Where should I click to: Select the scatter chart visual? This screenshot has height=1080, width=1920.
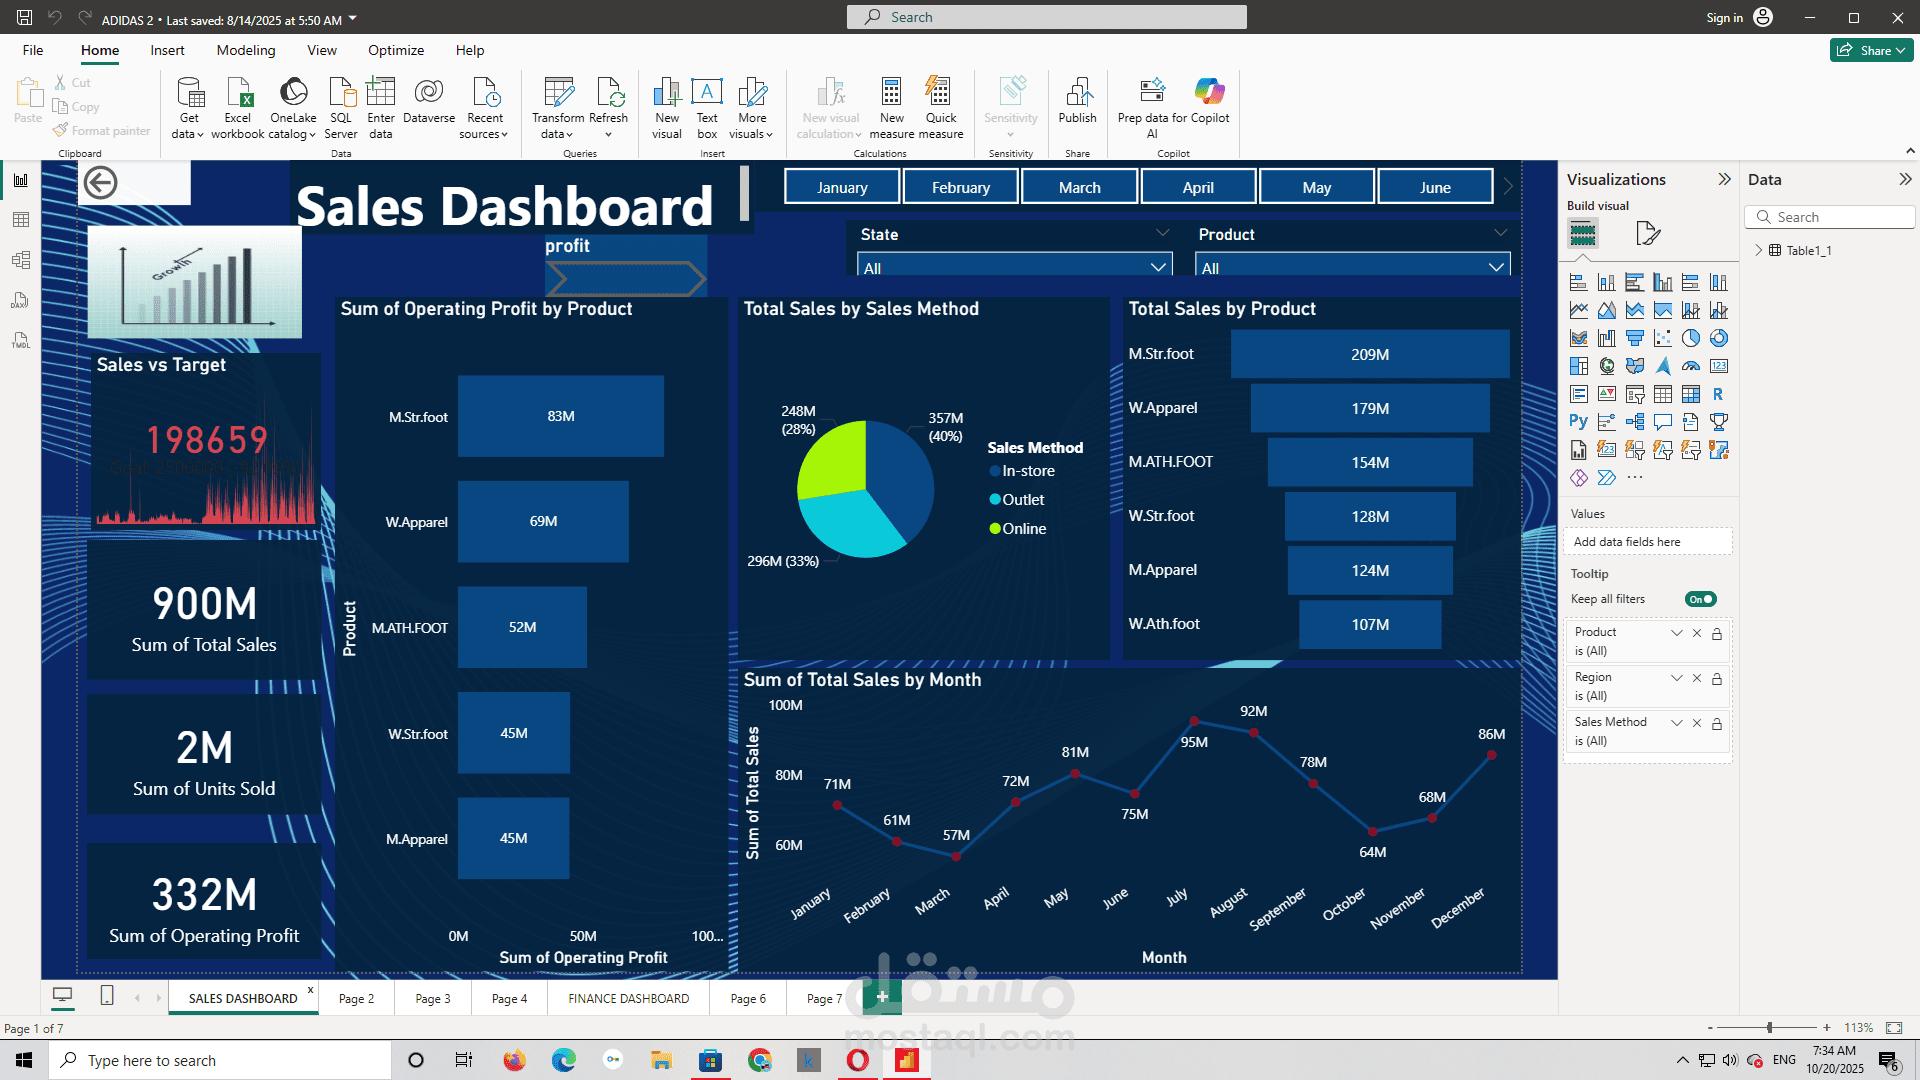point(1663,339)
